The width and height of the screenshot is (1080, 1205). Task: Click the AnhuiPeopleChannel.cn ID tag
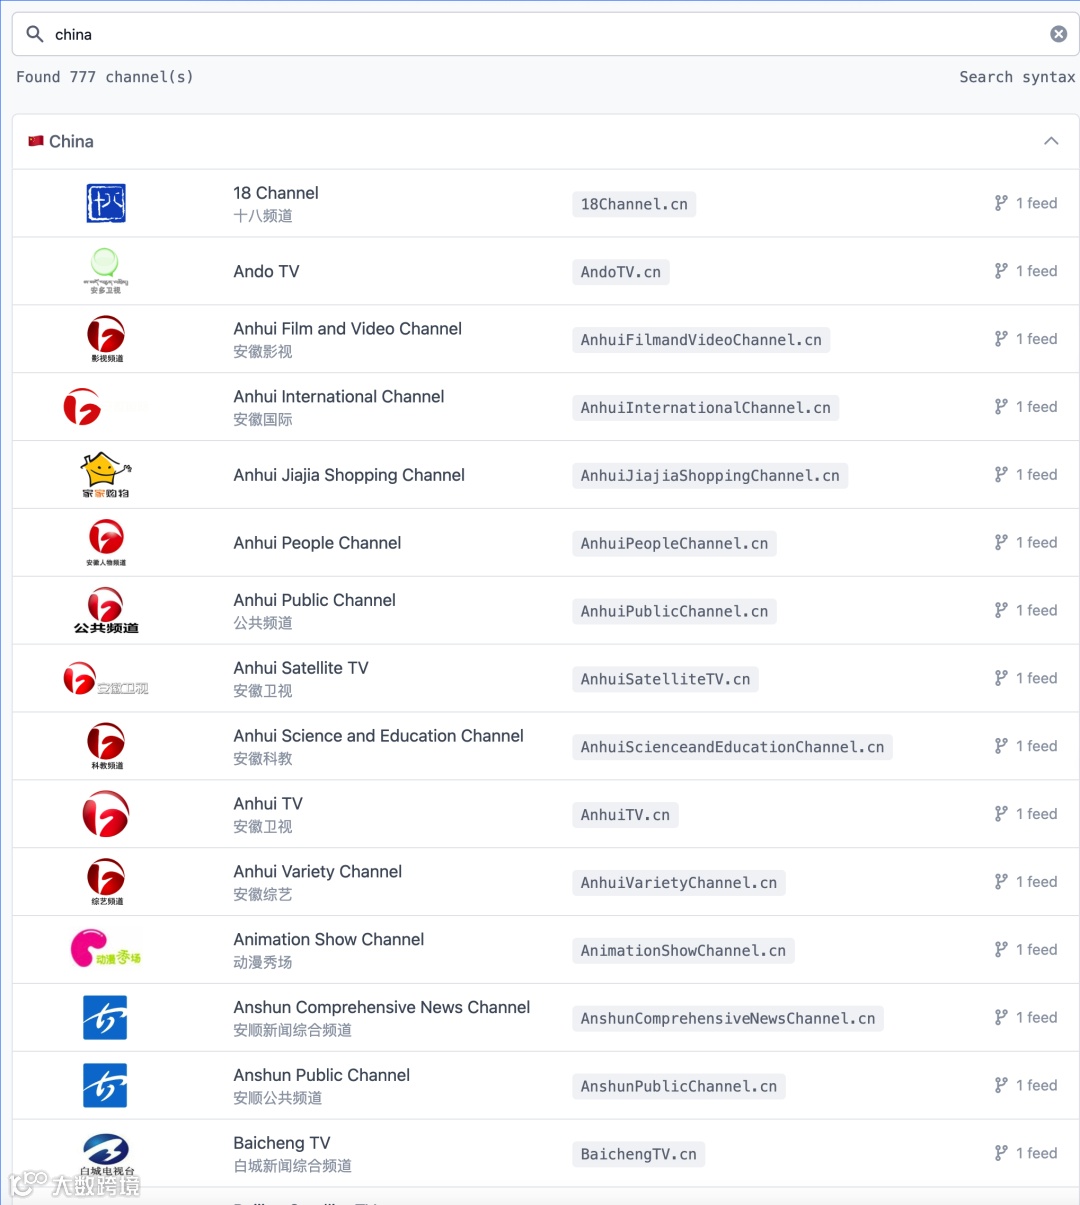(x=675, y=544)
